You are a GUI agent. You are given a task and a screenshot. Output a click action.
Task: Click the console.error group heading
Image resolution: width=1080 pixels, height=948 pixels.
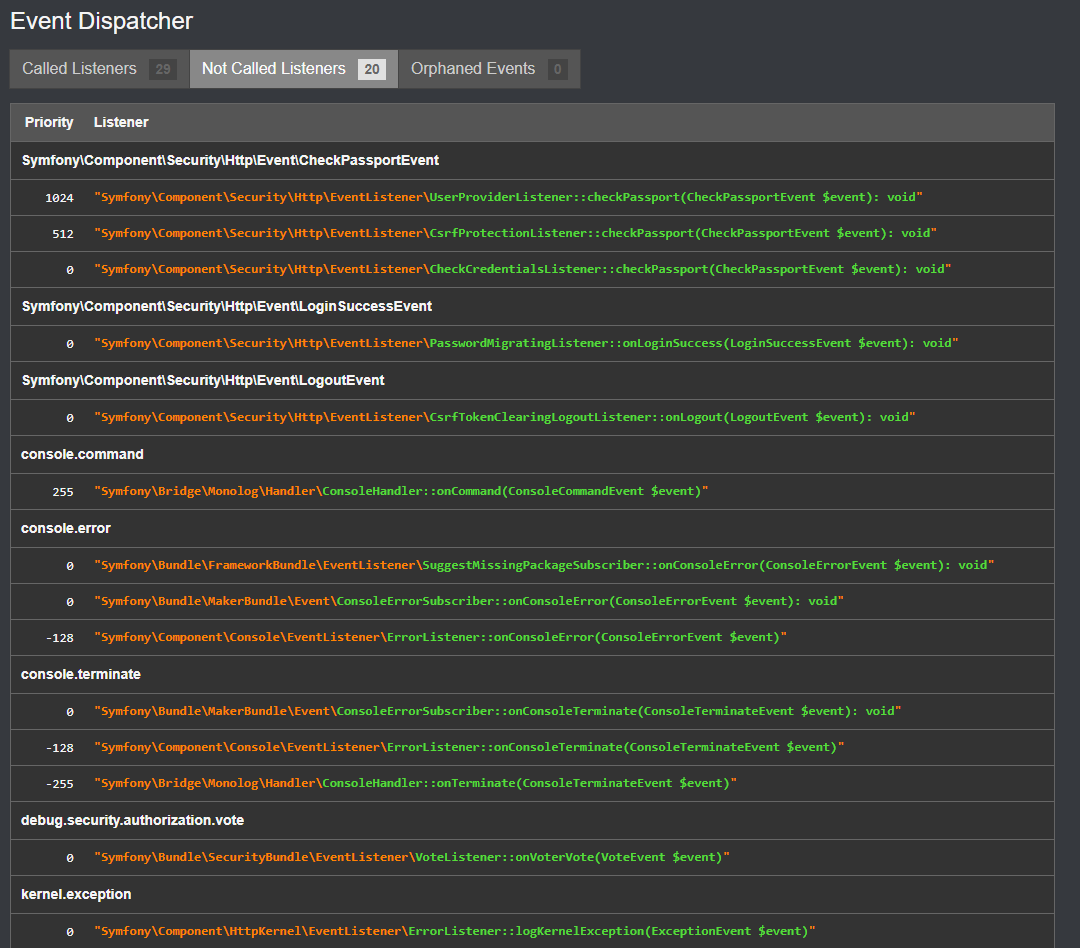[x=66, y=528]
